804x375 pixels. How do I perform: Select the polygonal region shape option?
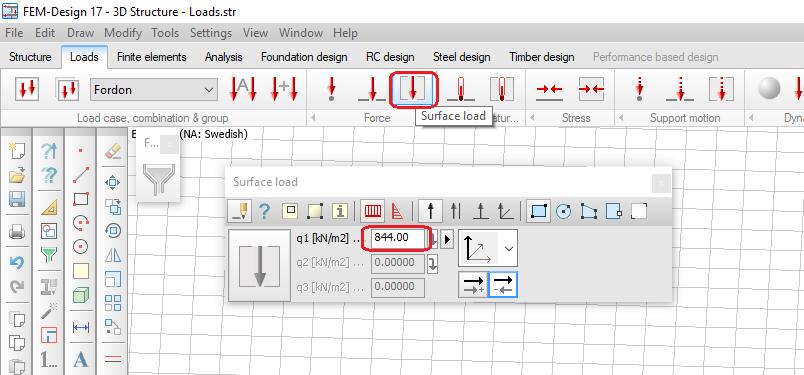point(589,211)
